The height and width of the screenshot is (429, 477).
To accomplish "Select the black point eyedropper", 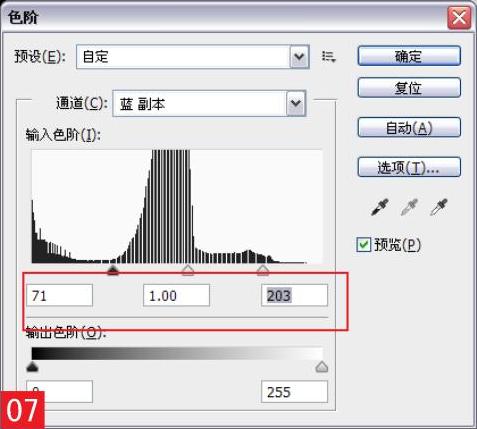I will (x=380, y=207).
